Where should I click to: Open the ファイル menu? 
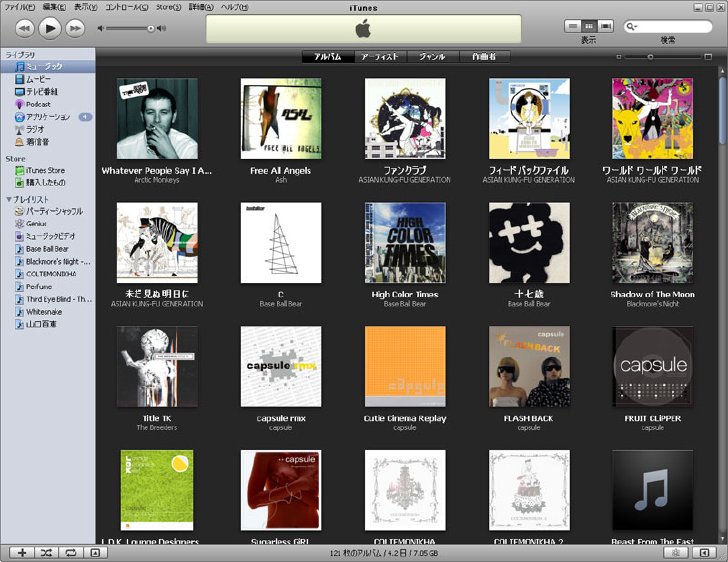pyautogui.click(x=20, y=7)
